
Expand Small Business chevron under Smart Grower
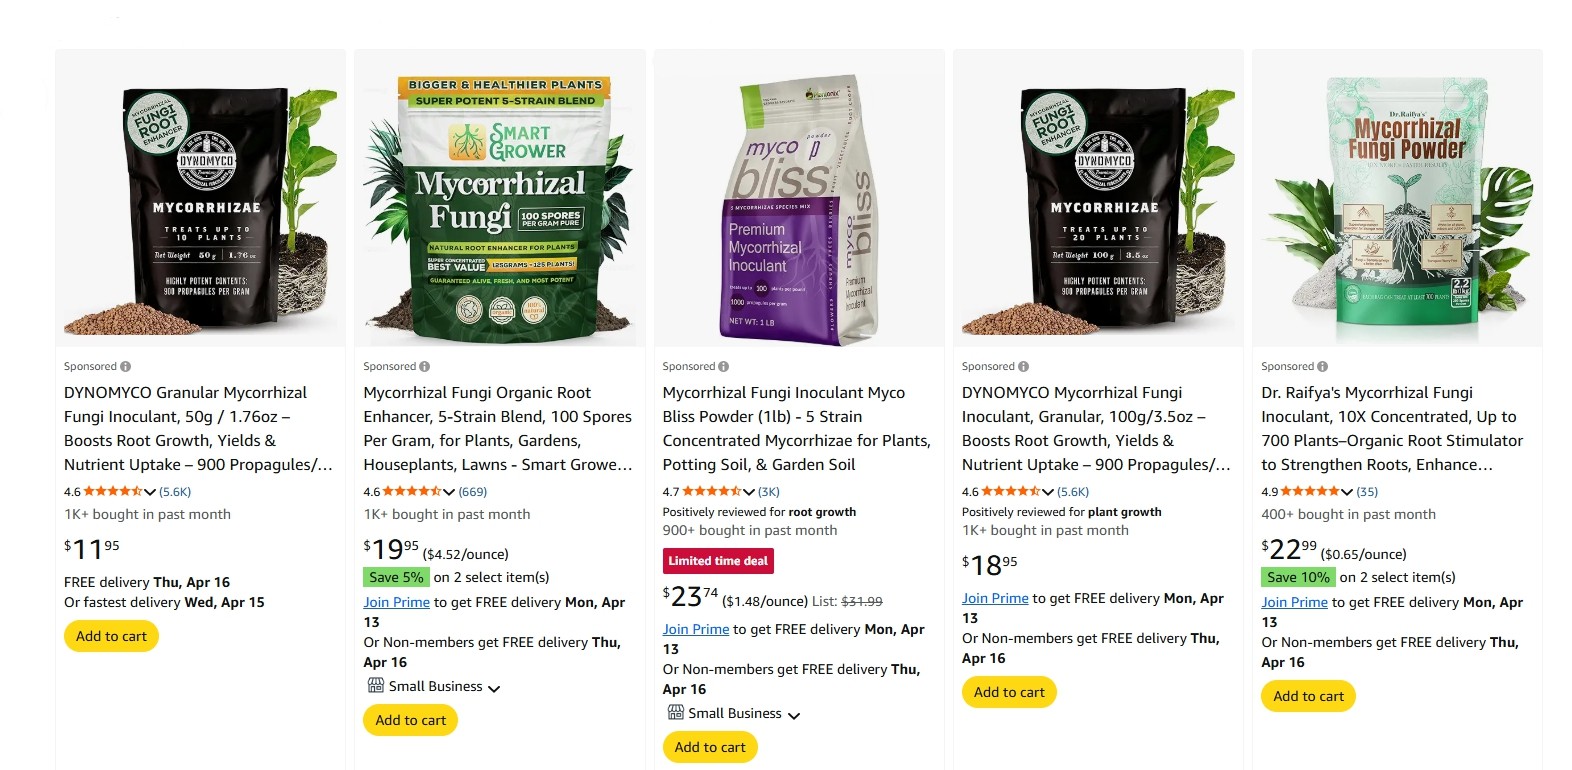494,688
